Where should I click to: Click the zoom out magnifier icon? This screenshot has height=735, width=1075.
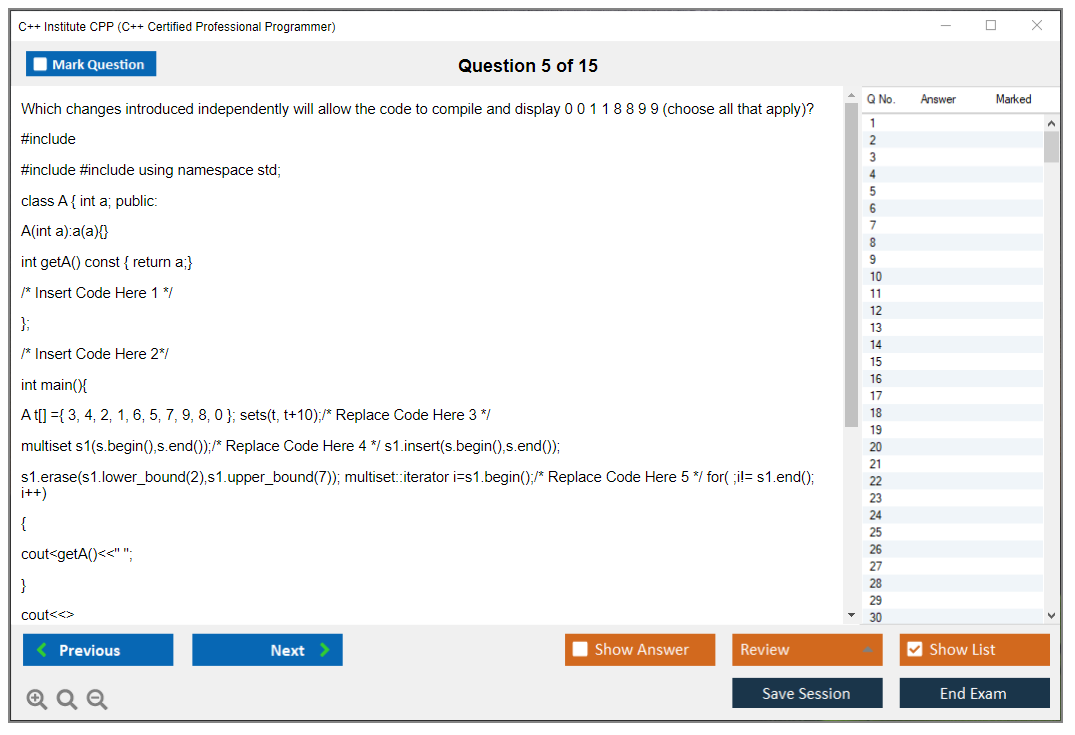tap(97, 699)
